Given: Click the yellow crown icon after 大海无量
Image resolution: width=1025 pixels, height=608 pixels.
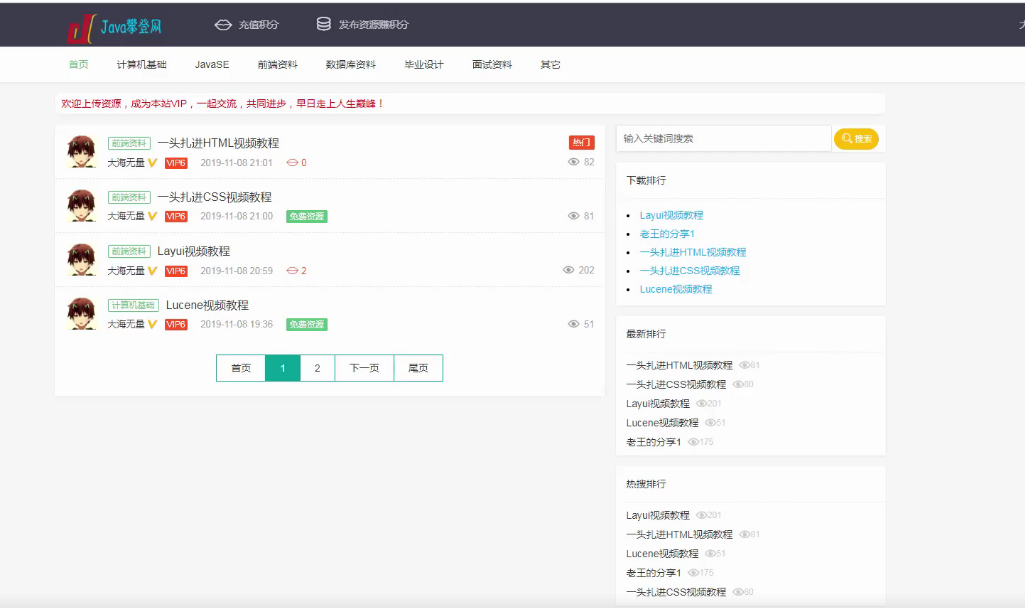Looking at the screenshot, I should coord(151,161).
